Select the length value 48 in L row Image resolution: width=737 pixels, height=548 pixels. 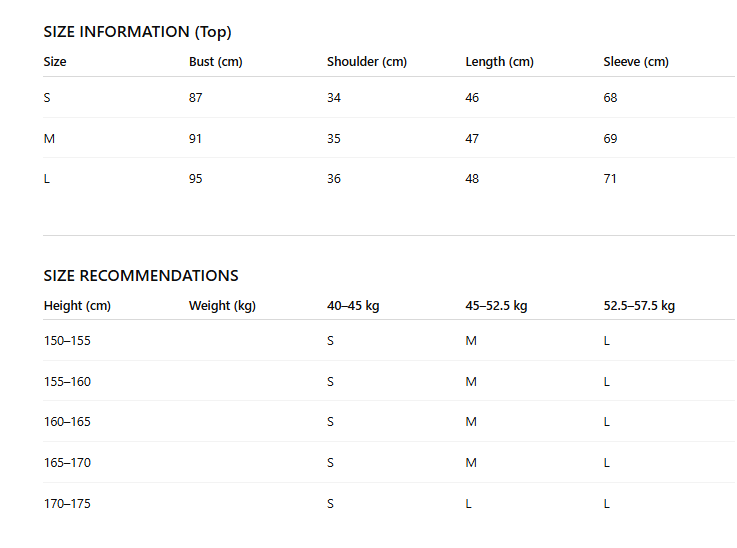[x=472, y=179]
